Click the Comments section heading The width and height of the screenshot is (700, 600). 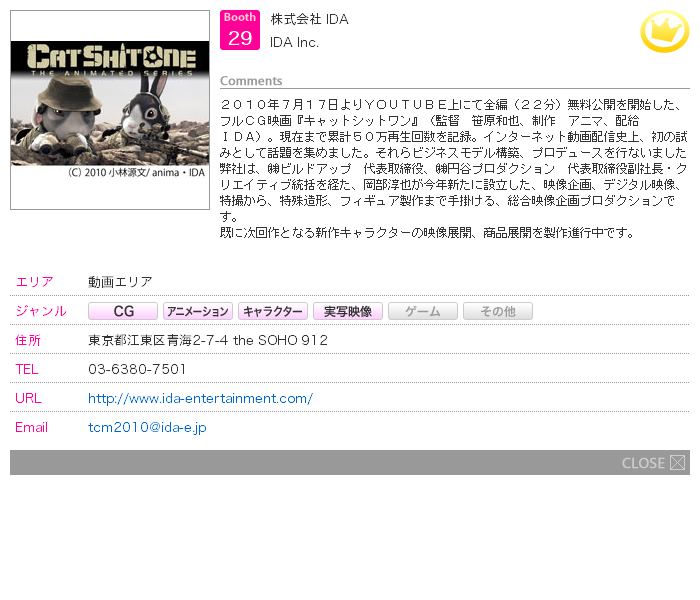251,81
